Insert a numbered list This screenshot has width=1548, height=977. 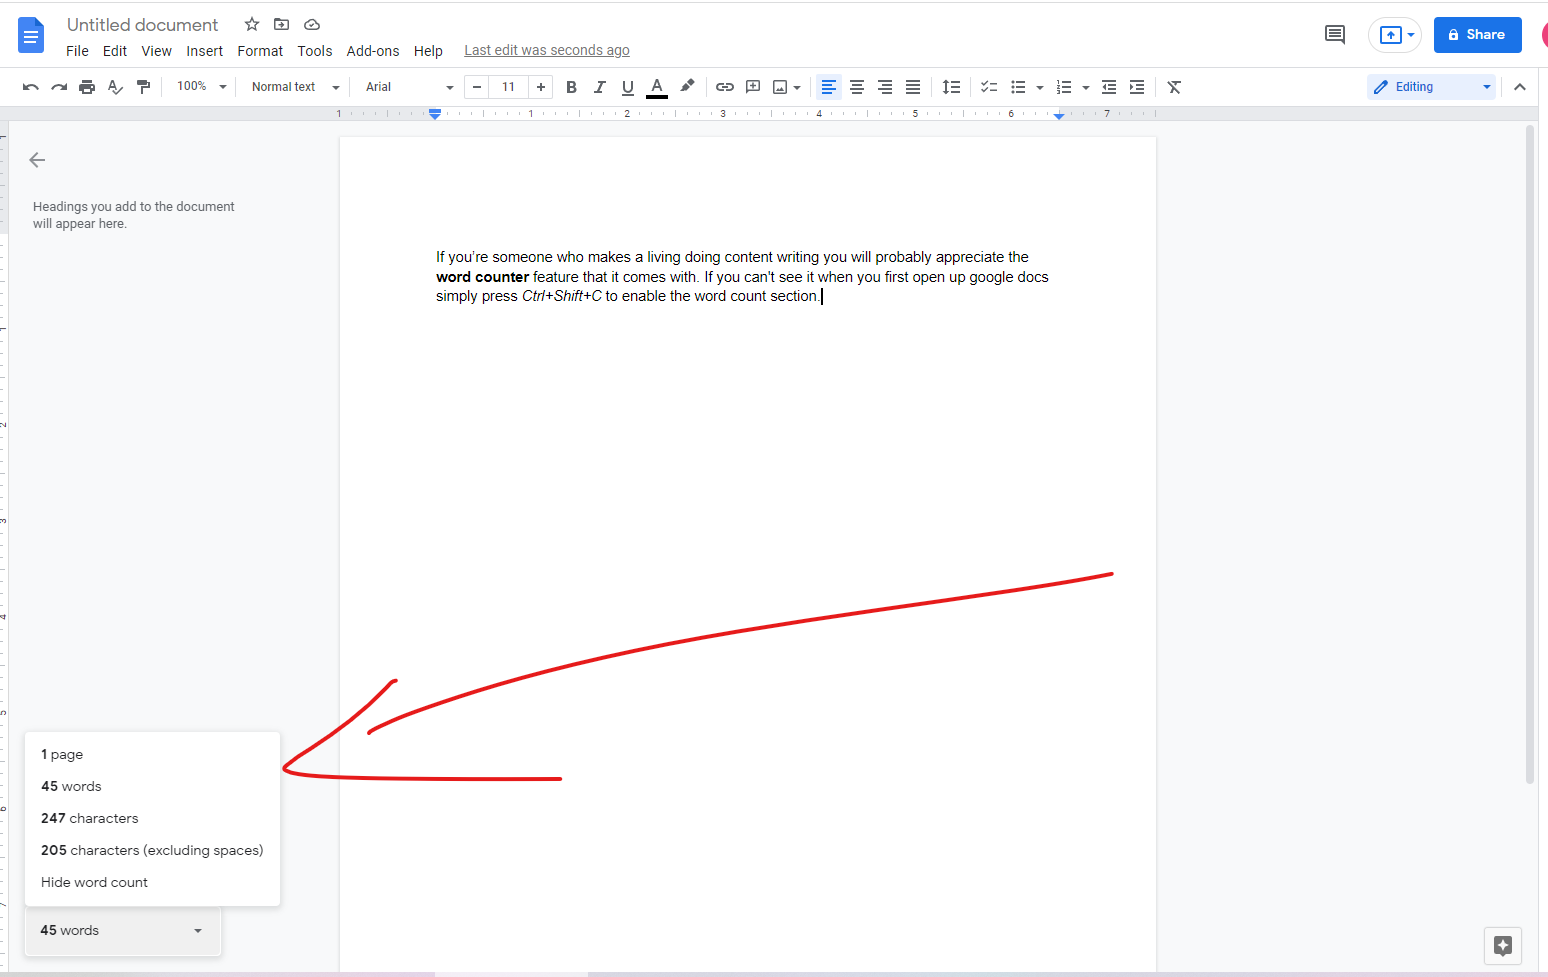click(x=1064, y=87)
